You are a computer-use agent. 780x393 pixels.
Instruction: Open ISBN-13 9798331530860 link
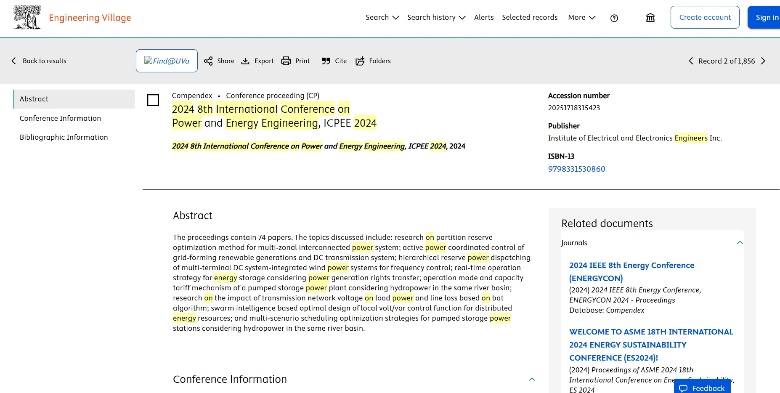tap(577, 169)
